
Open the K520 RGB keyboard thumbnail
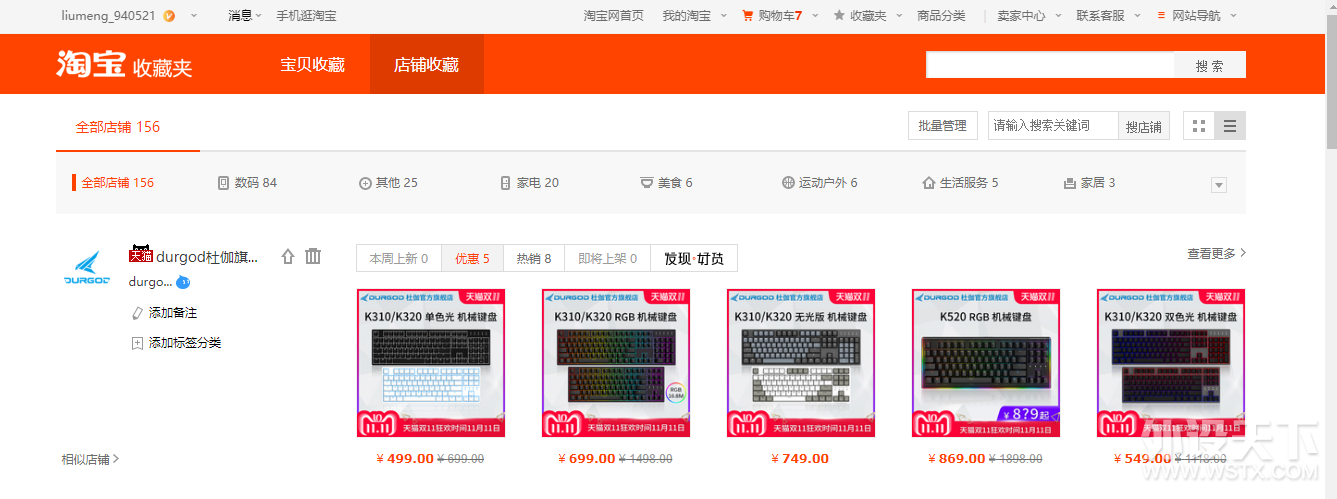pos(986,363)
